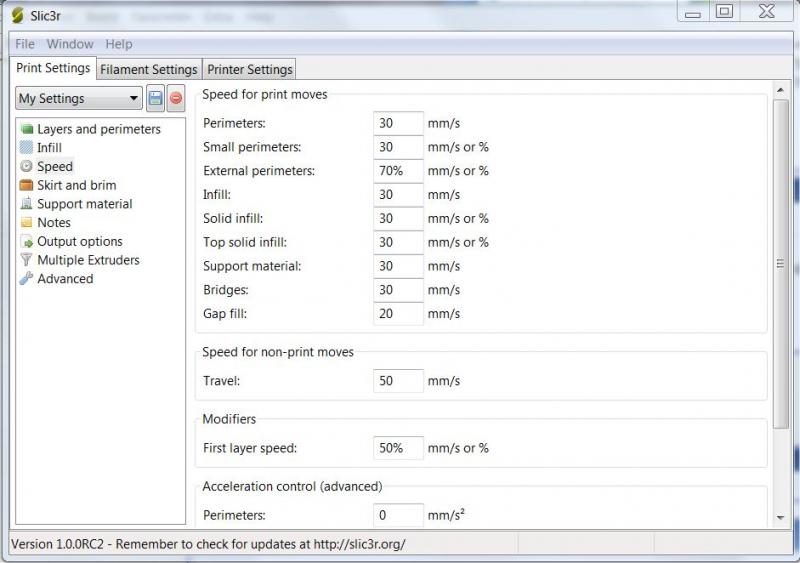
Task: Click the Multiple Extruders funnel icon
Action: point(27,260)
